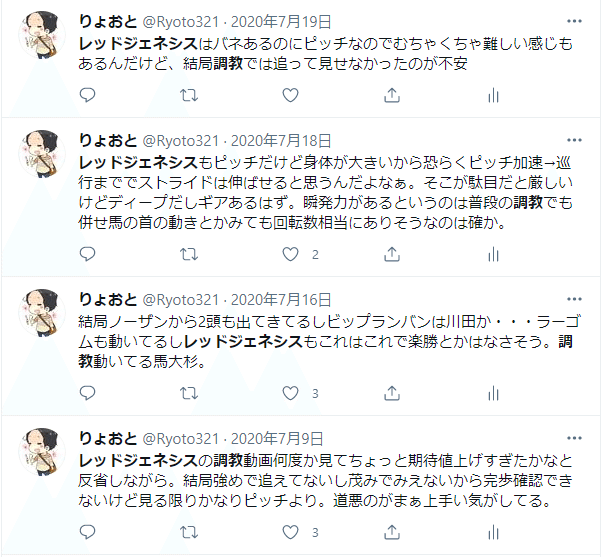View analytics for the July 19 tweet

coord(493,95)
